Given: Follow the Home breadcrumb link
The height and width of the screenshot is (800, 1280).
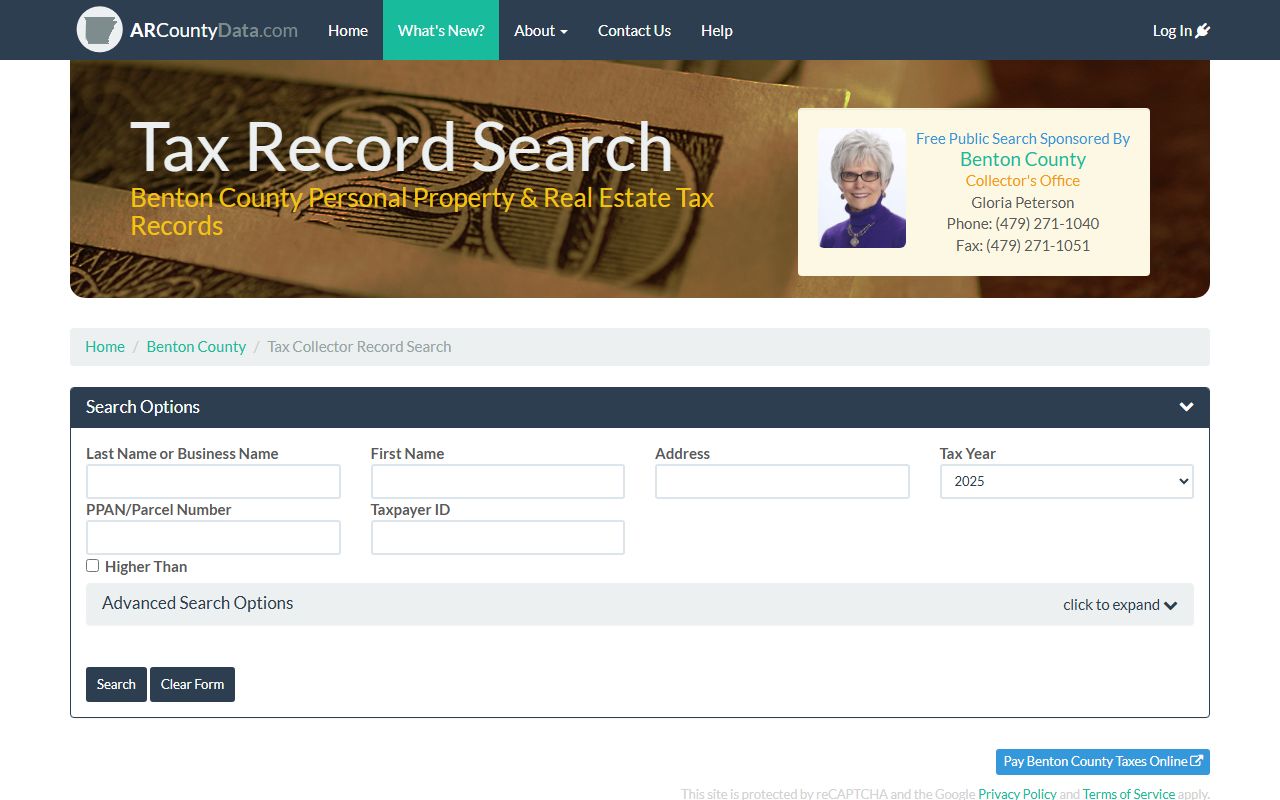Looking at the screenshot, I should (105, 346).
